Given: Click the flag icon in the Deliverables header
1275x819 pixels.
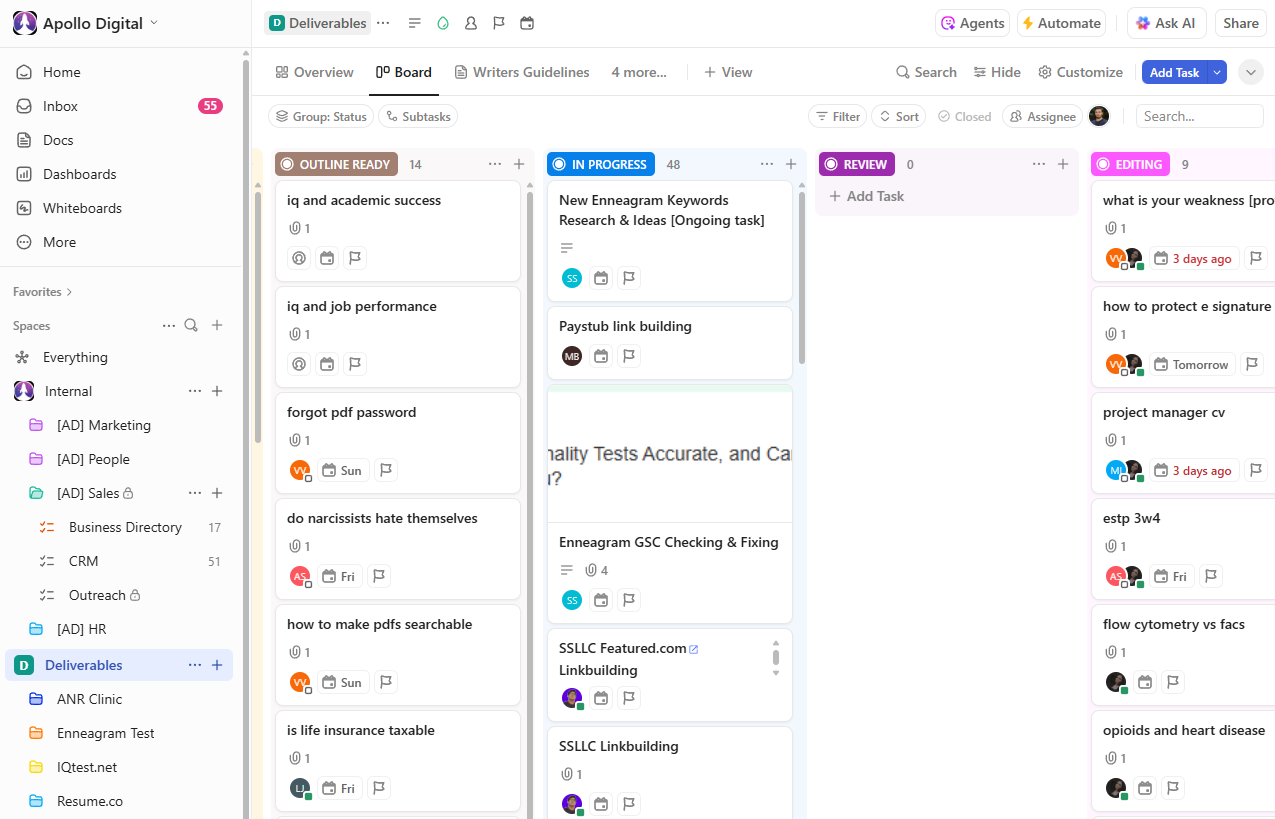Looking at the screenshot, I should click(499, 23).
